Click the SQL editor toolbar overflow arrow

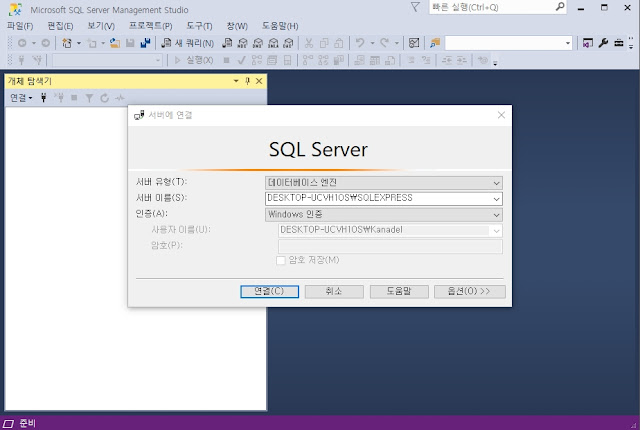[495, 63]
